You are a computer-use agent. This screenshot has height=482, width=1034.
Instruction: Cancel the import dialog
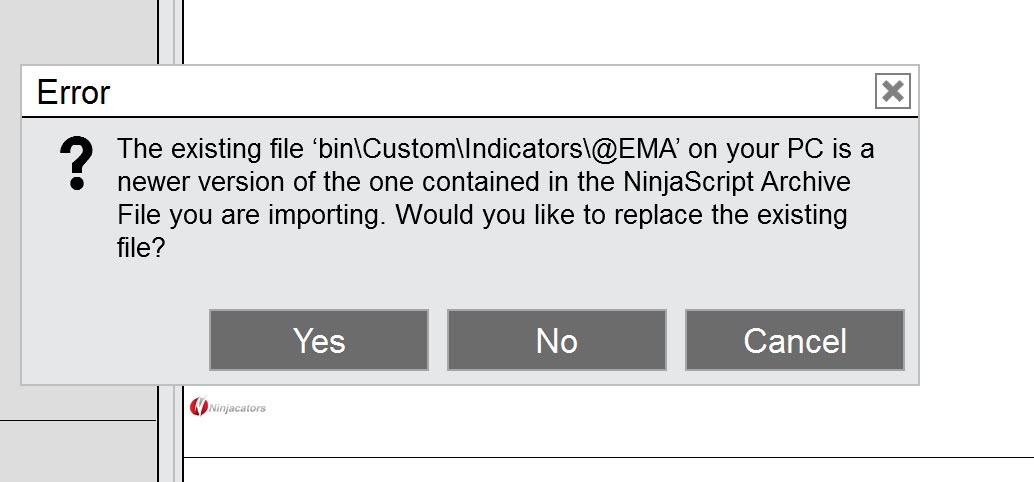pos(795,340)
